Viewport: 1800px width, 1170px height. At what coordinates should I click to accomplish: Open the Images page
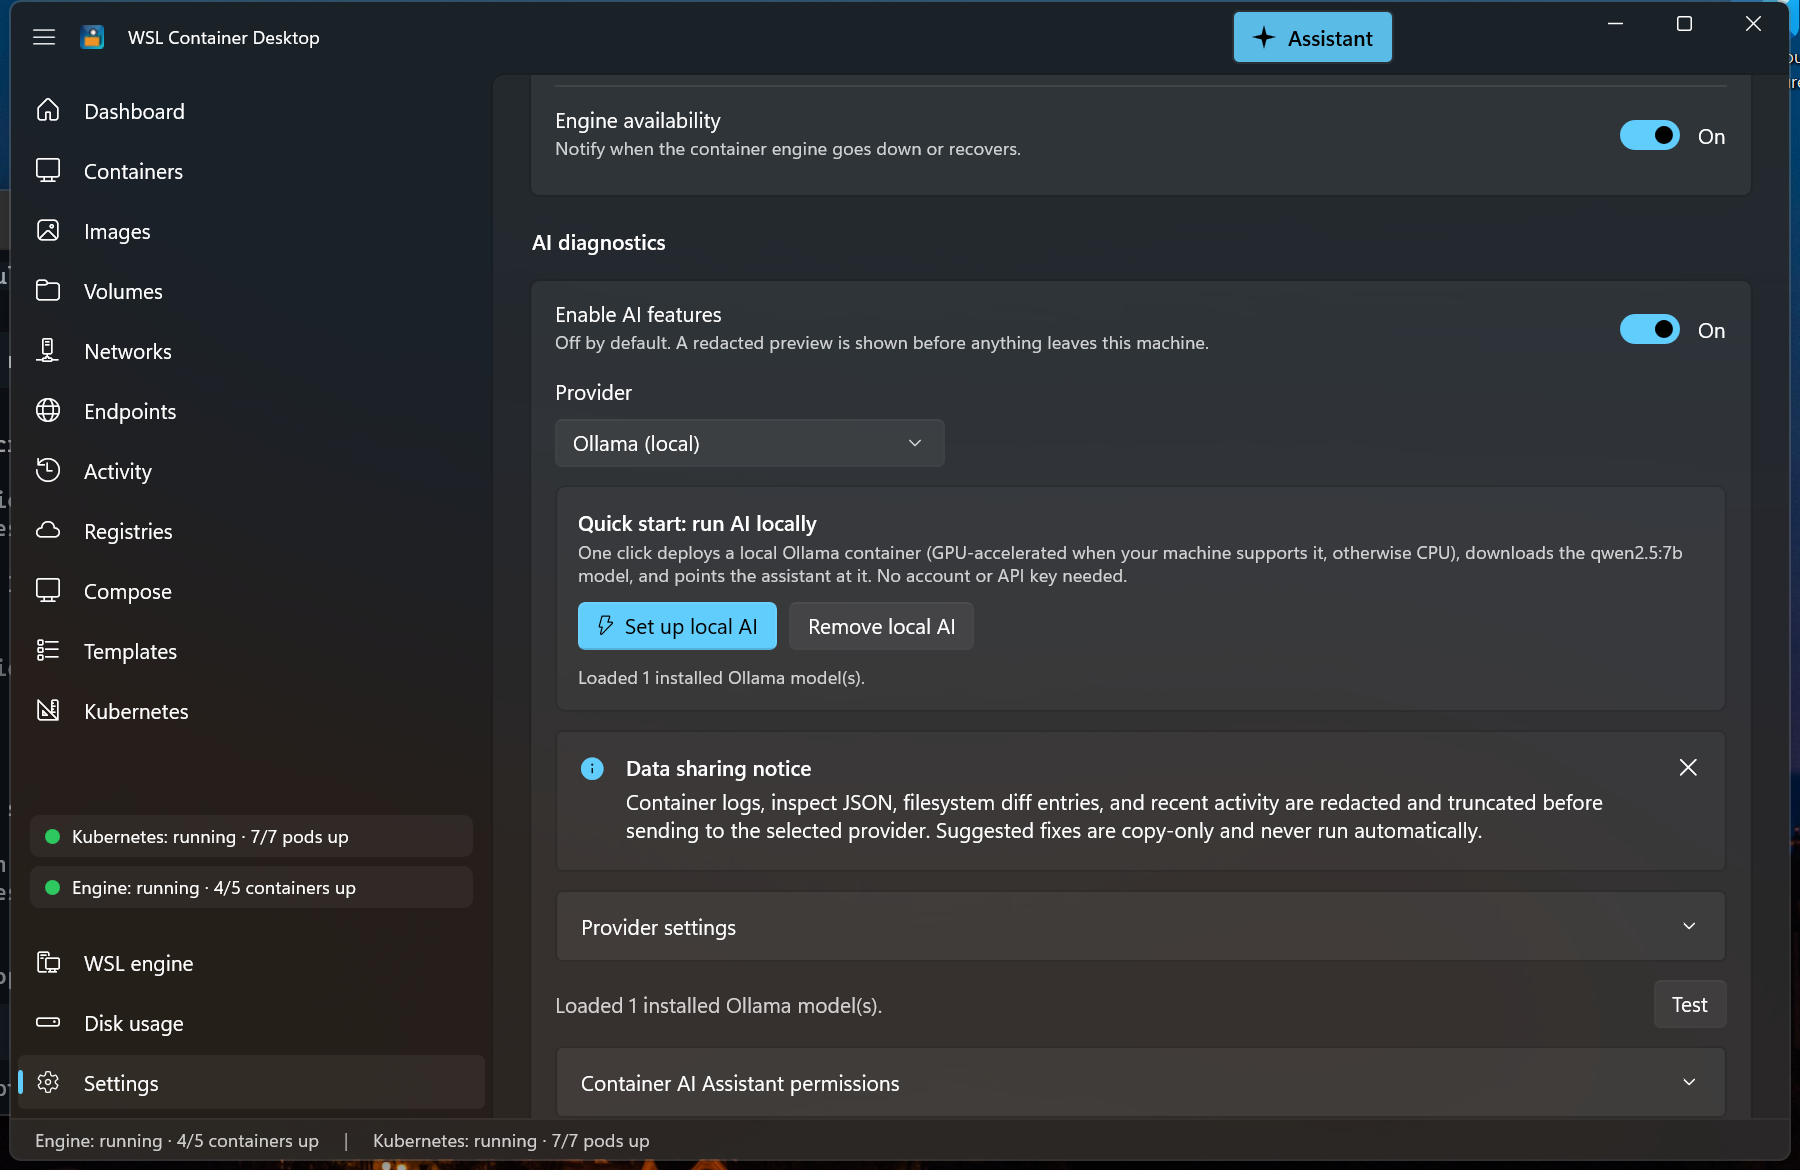[x=251, y=231]
